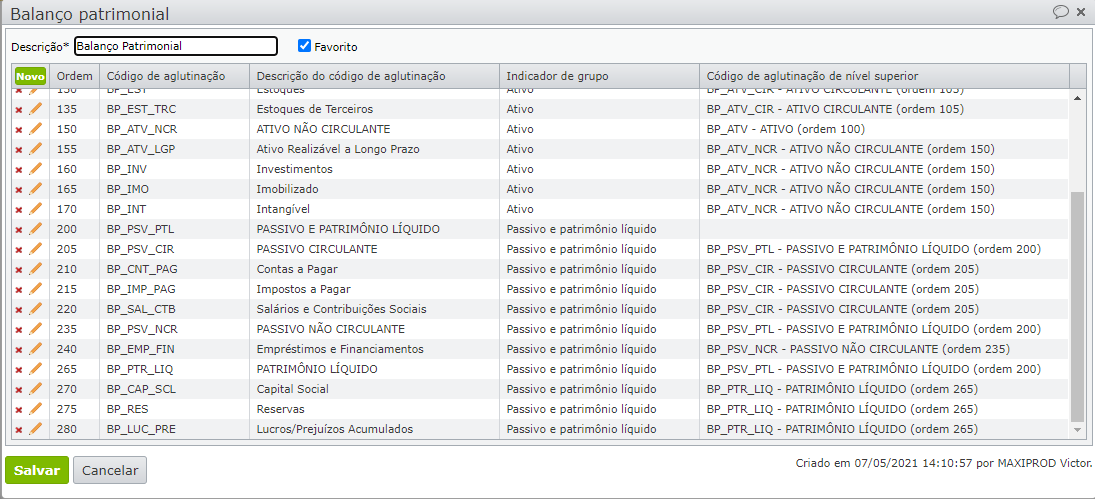Delete the Investimentos row
1095x499 pixels.
tap(19, 170)
